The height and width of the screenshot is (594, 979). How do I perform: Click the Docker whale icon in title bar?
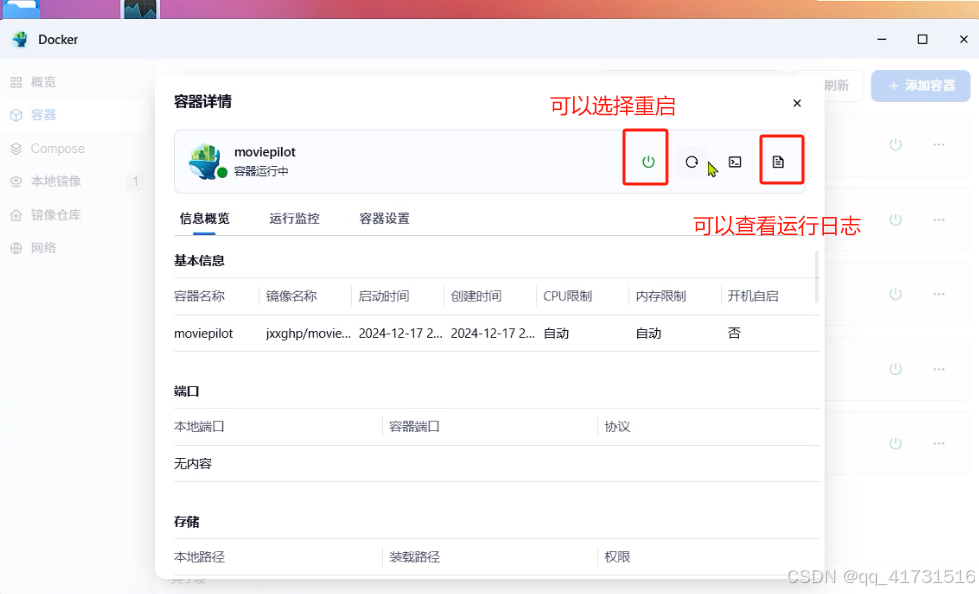20,39
